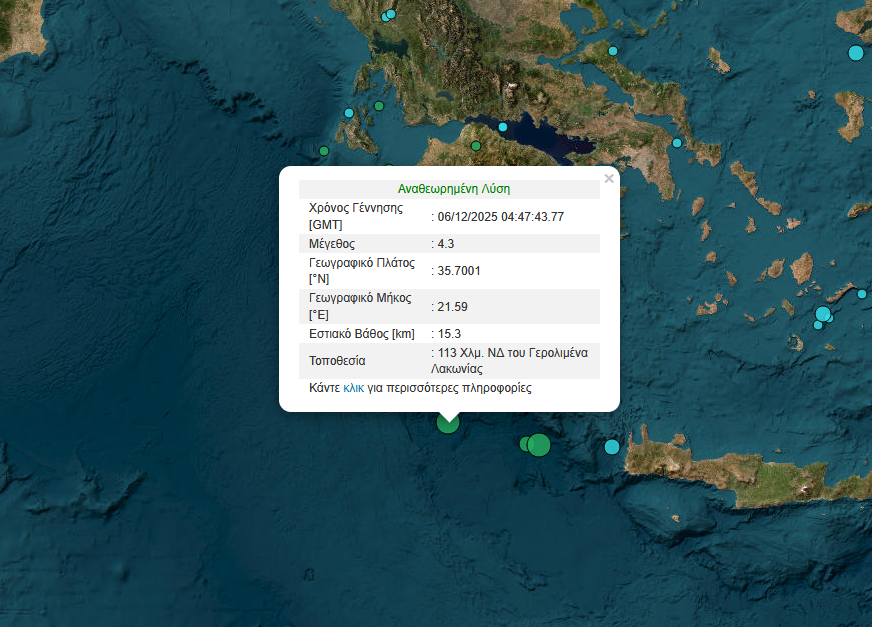Click the green marker east of Kefalonia
The image size is (872, 627).
[x=379, y=106]
